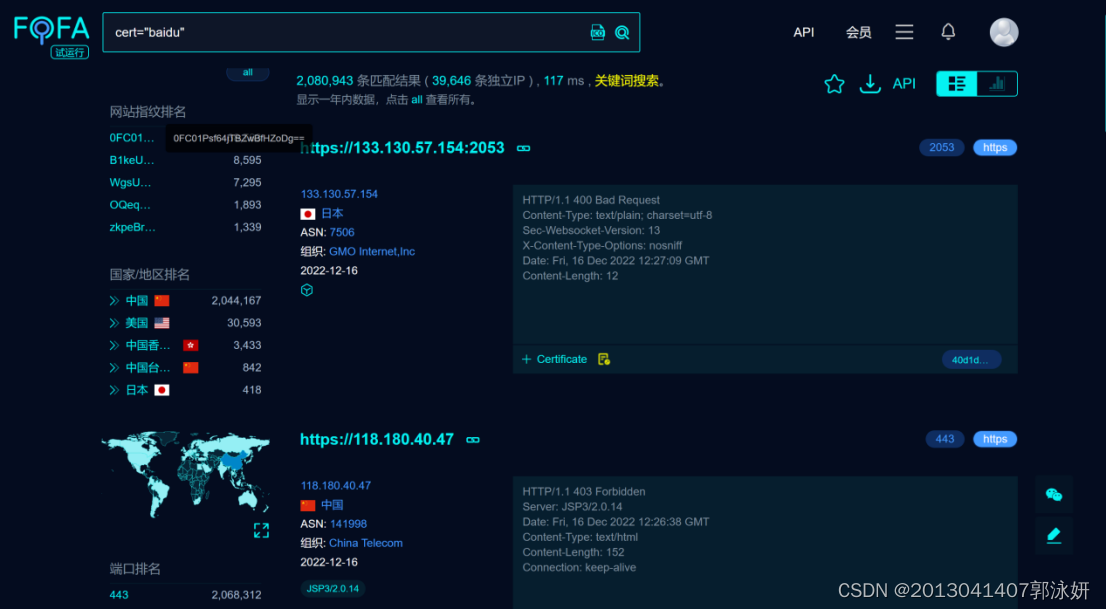Viewport: 1106px width, 610px height.
Task: Expand the world map fullscreen
Action: (261, 530)
